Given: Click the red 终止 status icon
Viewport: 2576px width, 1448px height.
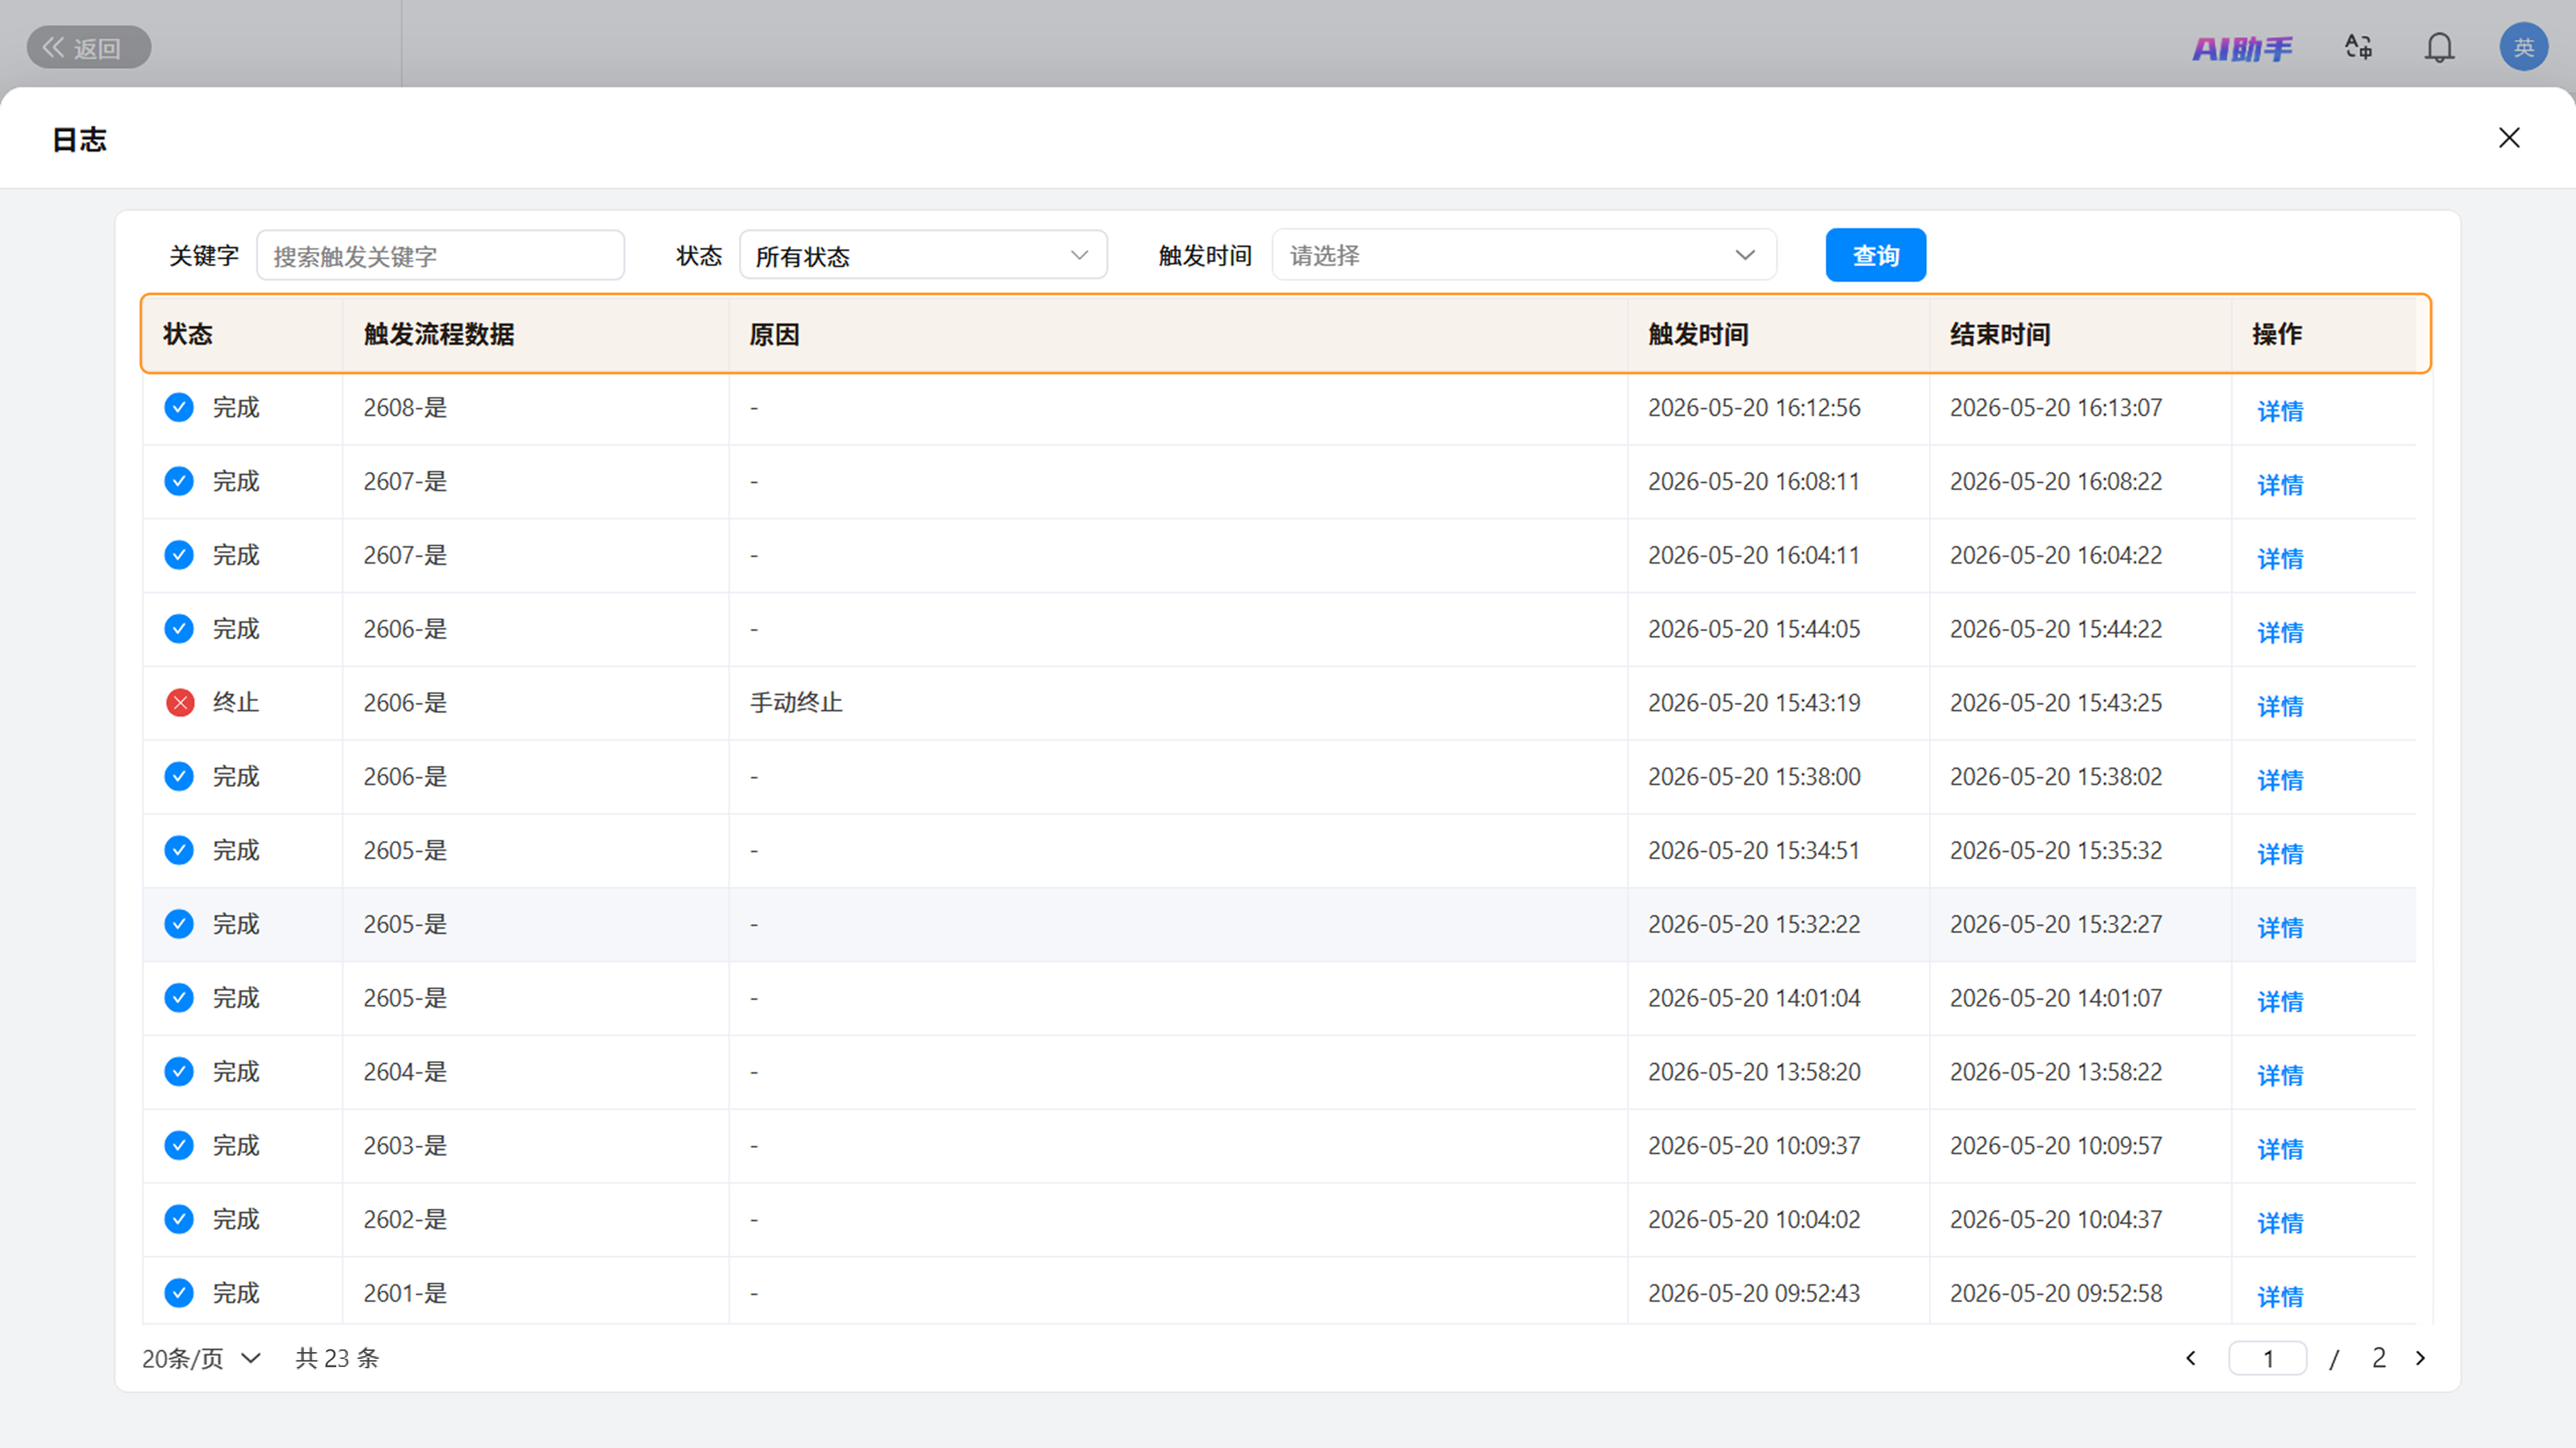Looking at the screenshot, I should 180,703.
